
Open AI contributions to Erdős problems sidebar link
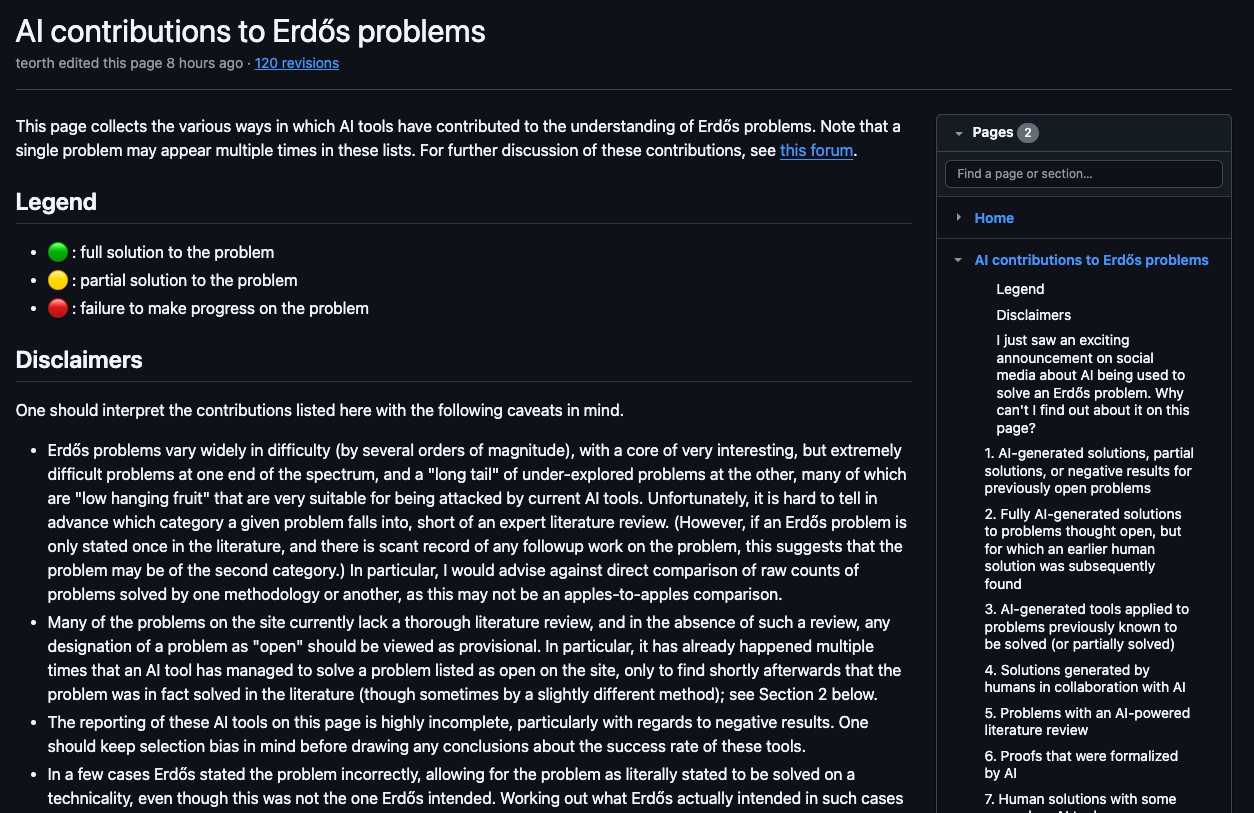[x=1091, y=260]
